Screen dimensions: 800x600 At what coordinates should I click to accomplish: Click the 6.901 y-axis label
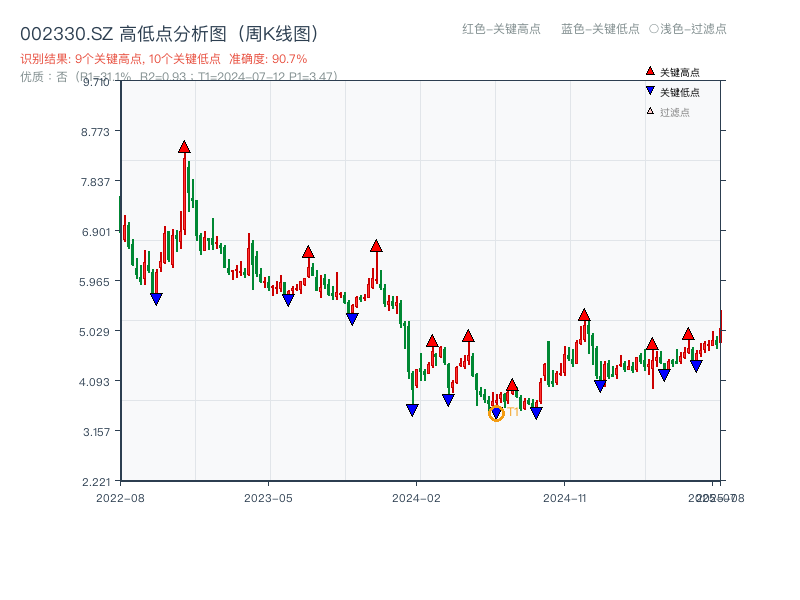pyautogui.click(x=95, y=232)
